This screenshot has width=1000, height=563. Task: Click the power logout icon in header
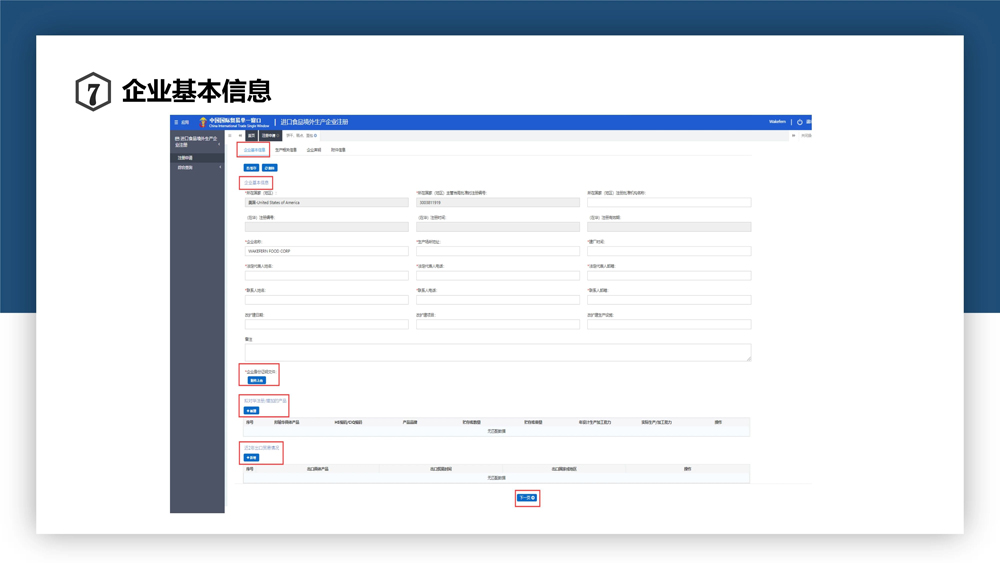799,122
